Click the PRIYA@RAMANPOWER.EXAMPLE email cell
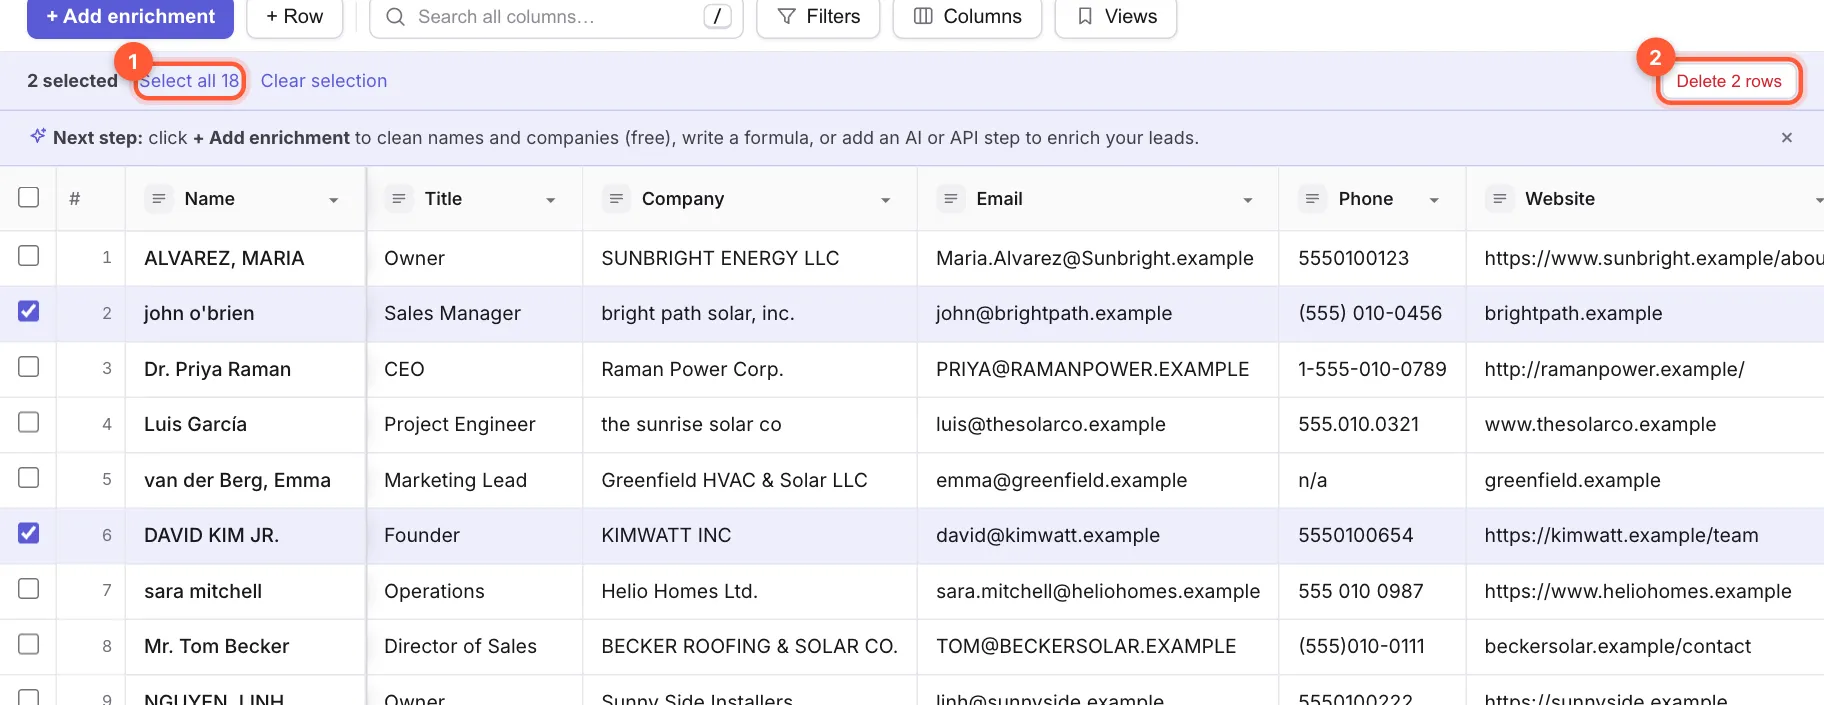Image resolution: width=1824 pixels, height=705 pixels. click(1097, 369)
